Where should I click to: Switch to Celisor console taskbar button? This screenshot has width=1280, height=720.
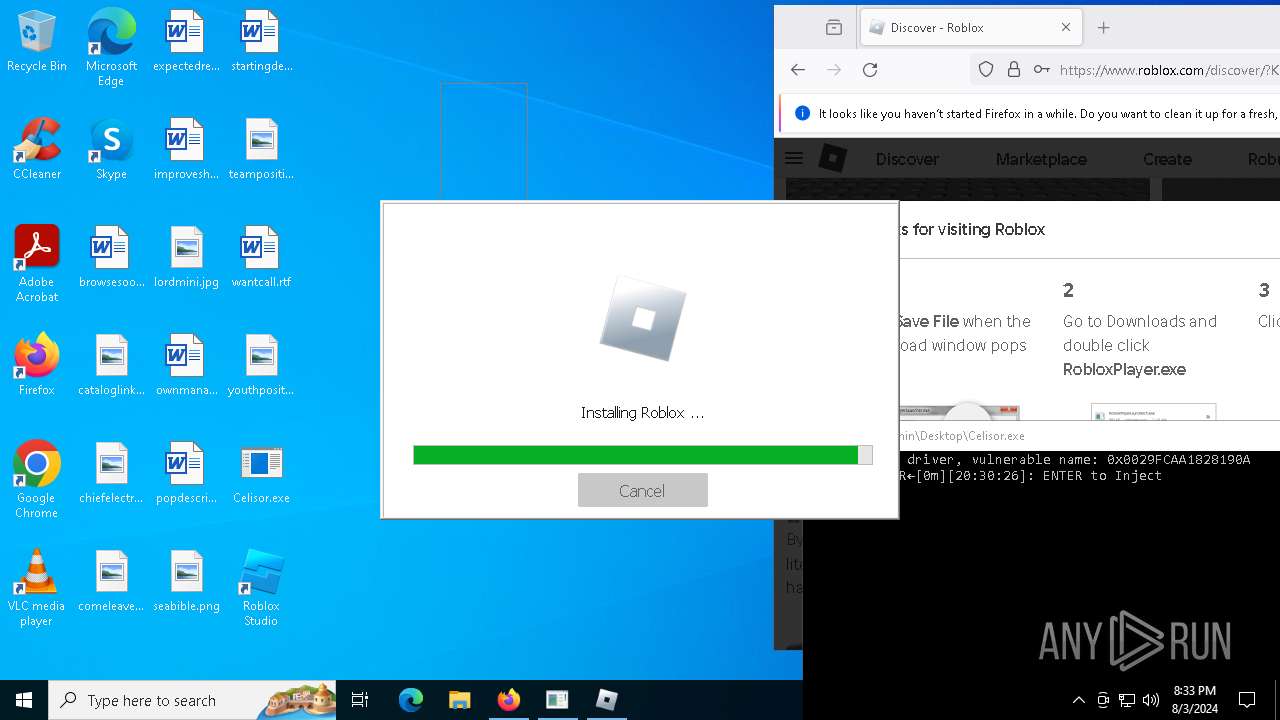click(557, 700)
